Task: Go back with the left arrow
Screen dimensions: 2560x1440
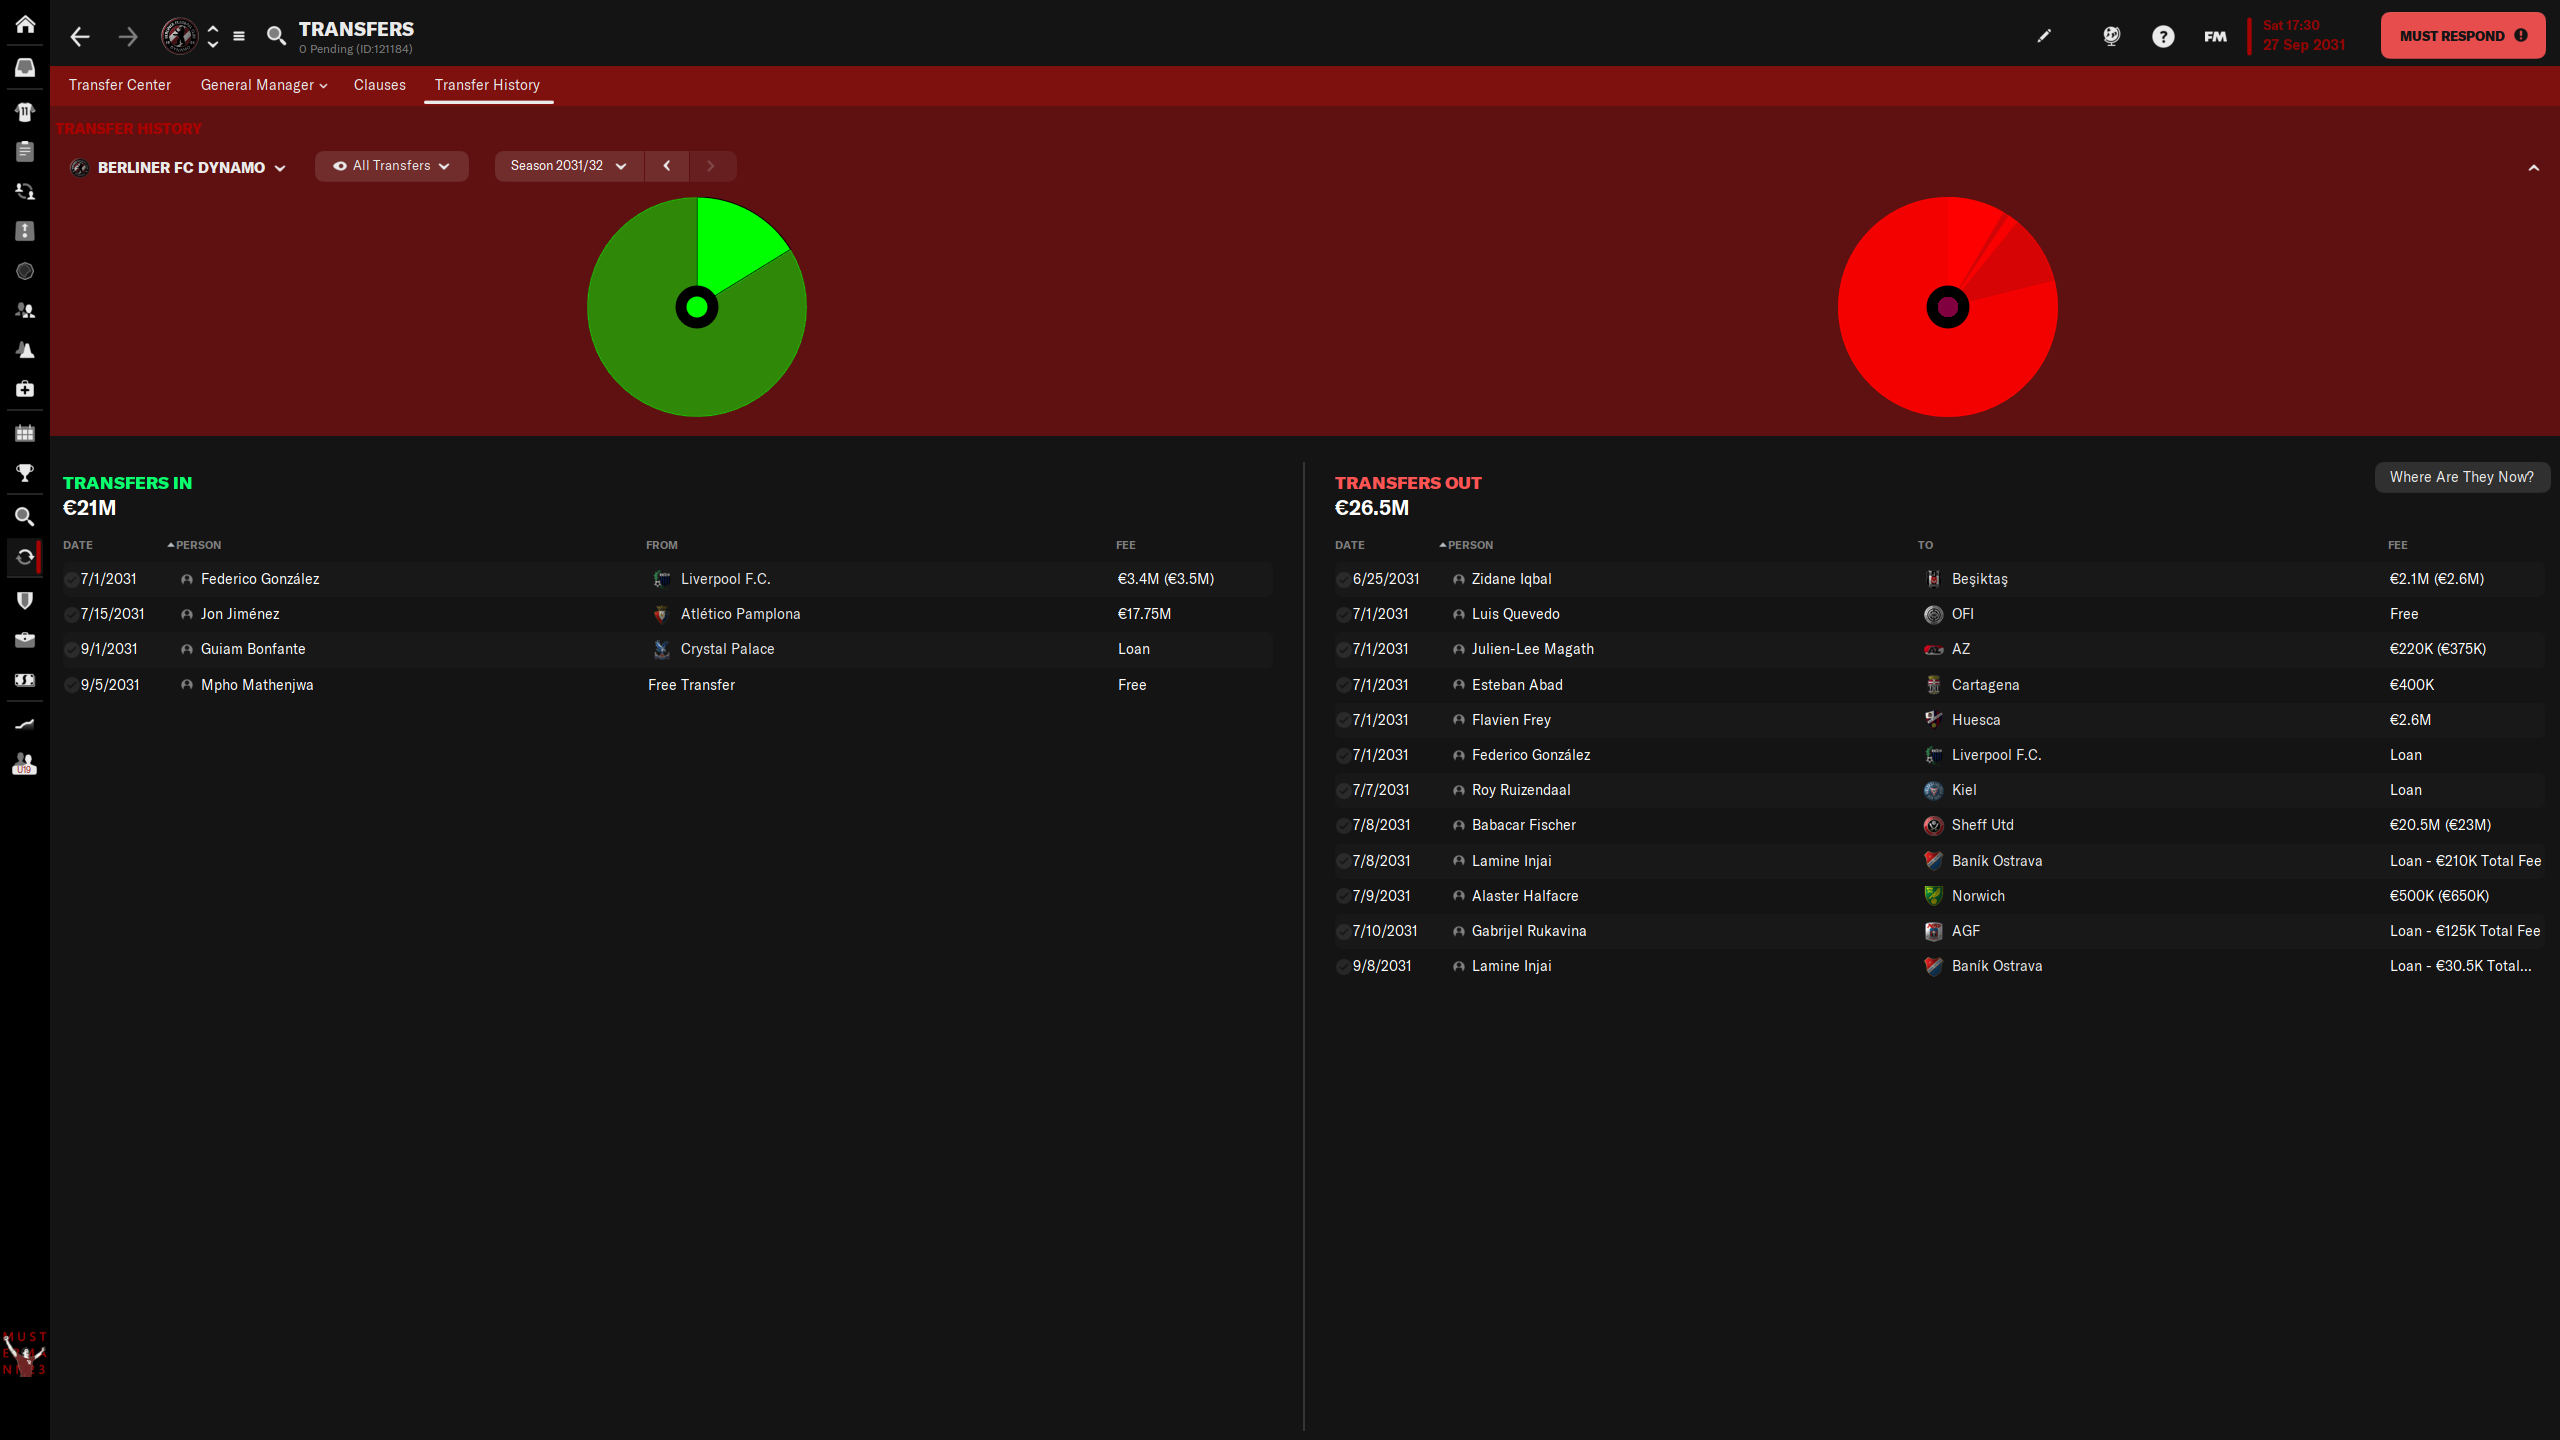Action: (x=80, y=37)
